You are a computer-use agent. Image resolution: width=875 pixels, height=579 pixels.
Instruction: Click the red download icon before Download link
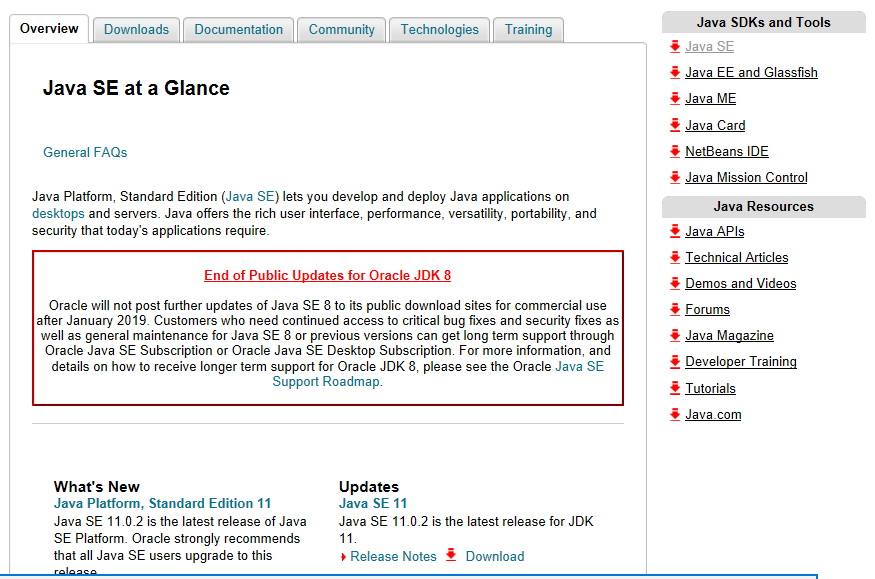point(451,555)
